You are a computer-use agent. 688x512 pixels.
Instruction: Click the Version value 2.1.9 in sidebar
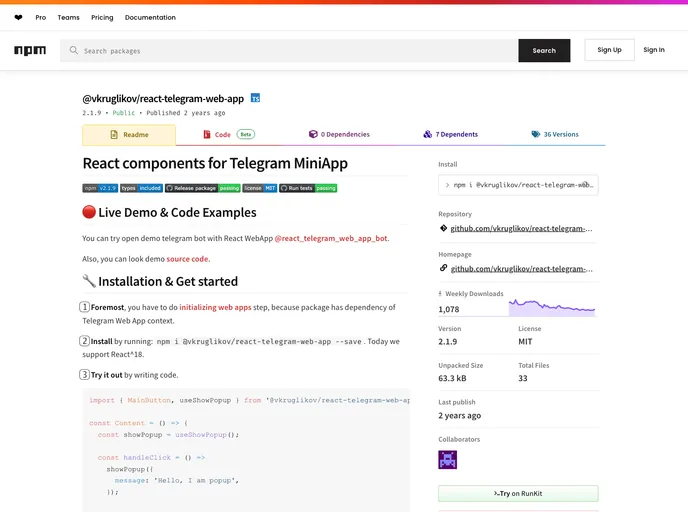pyautogui.click(x=448, y=342)
